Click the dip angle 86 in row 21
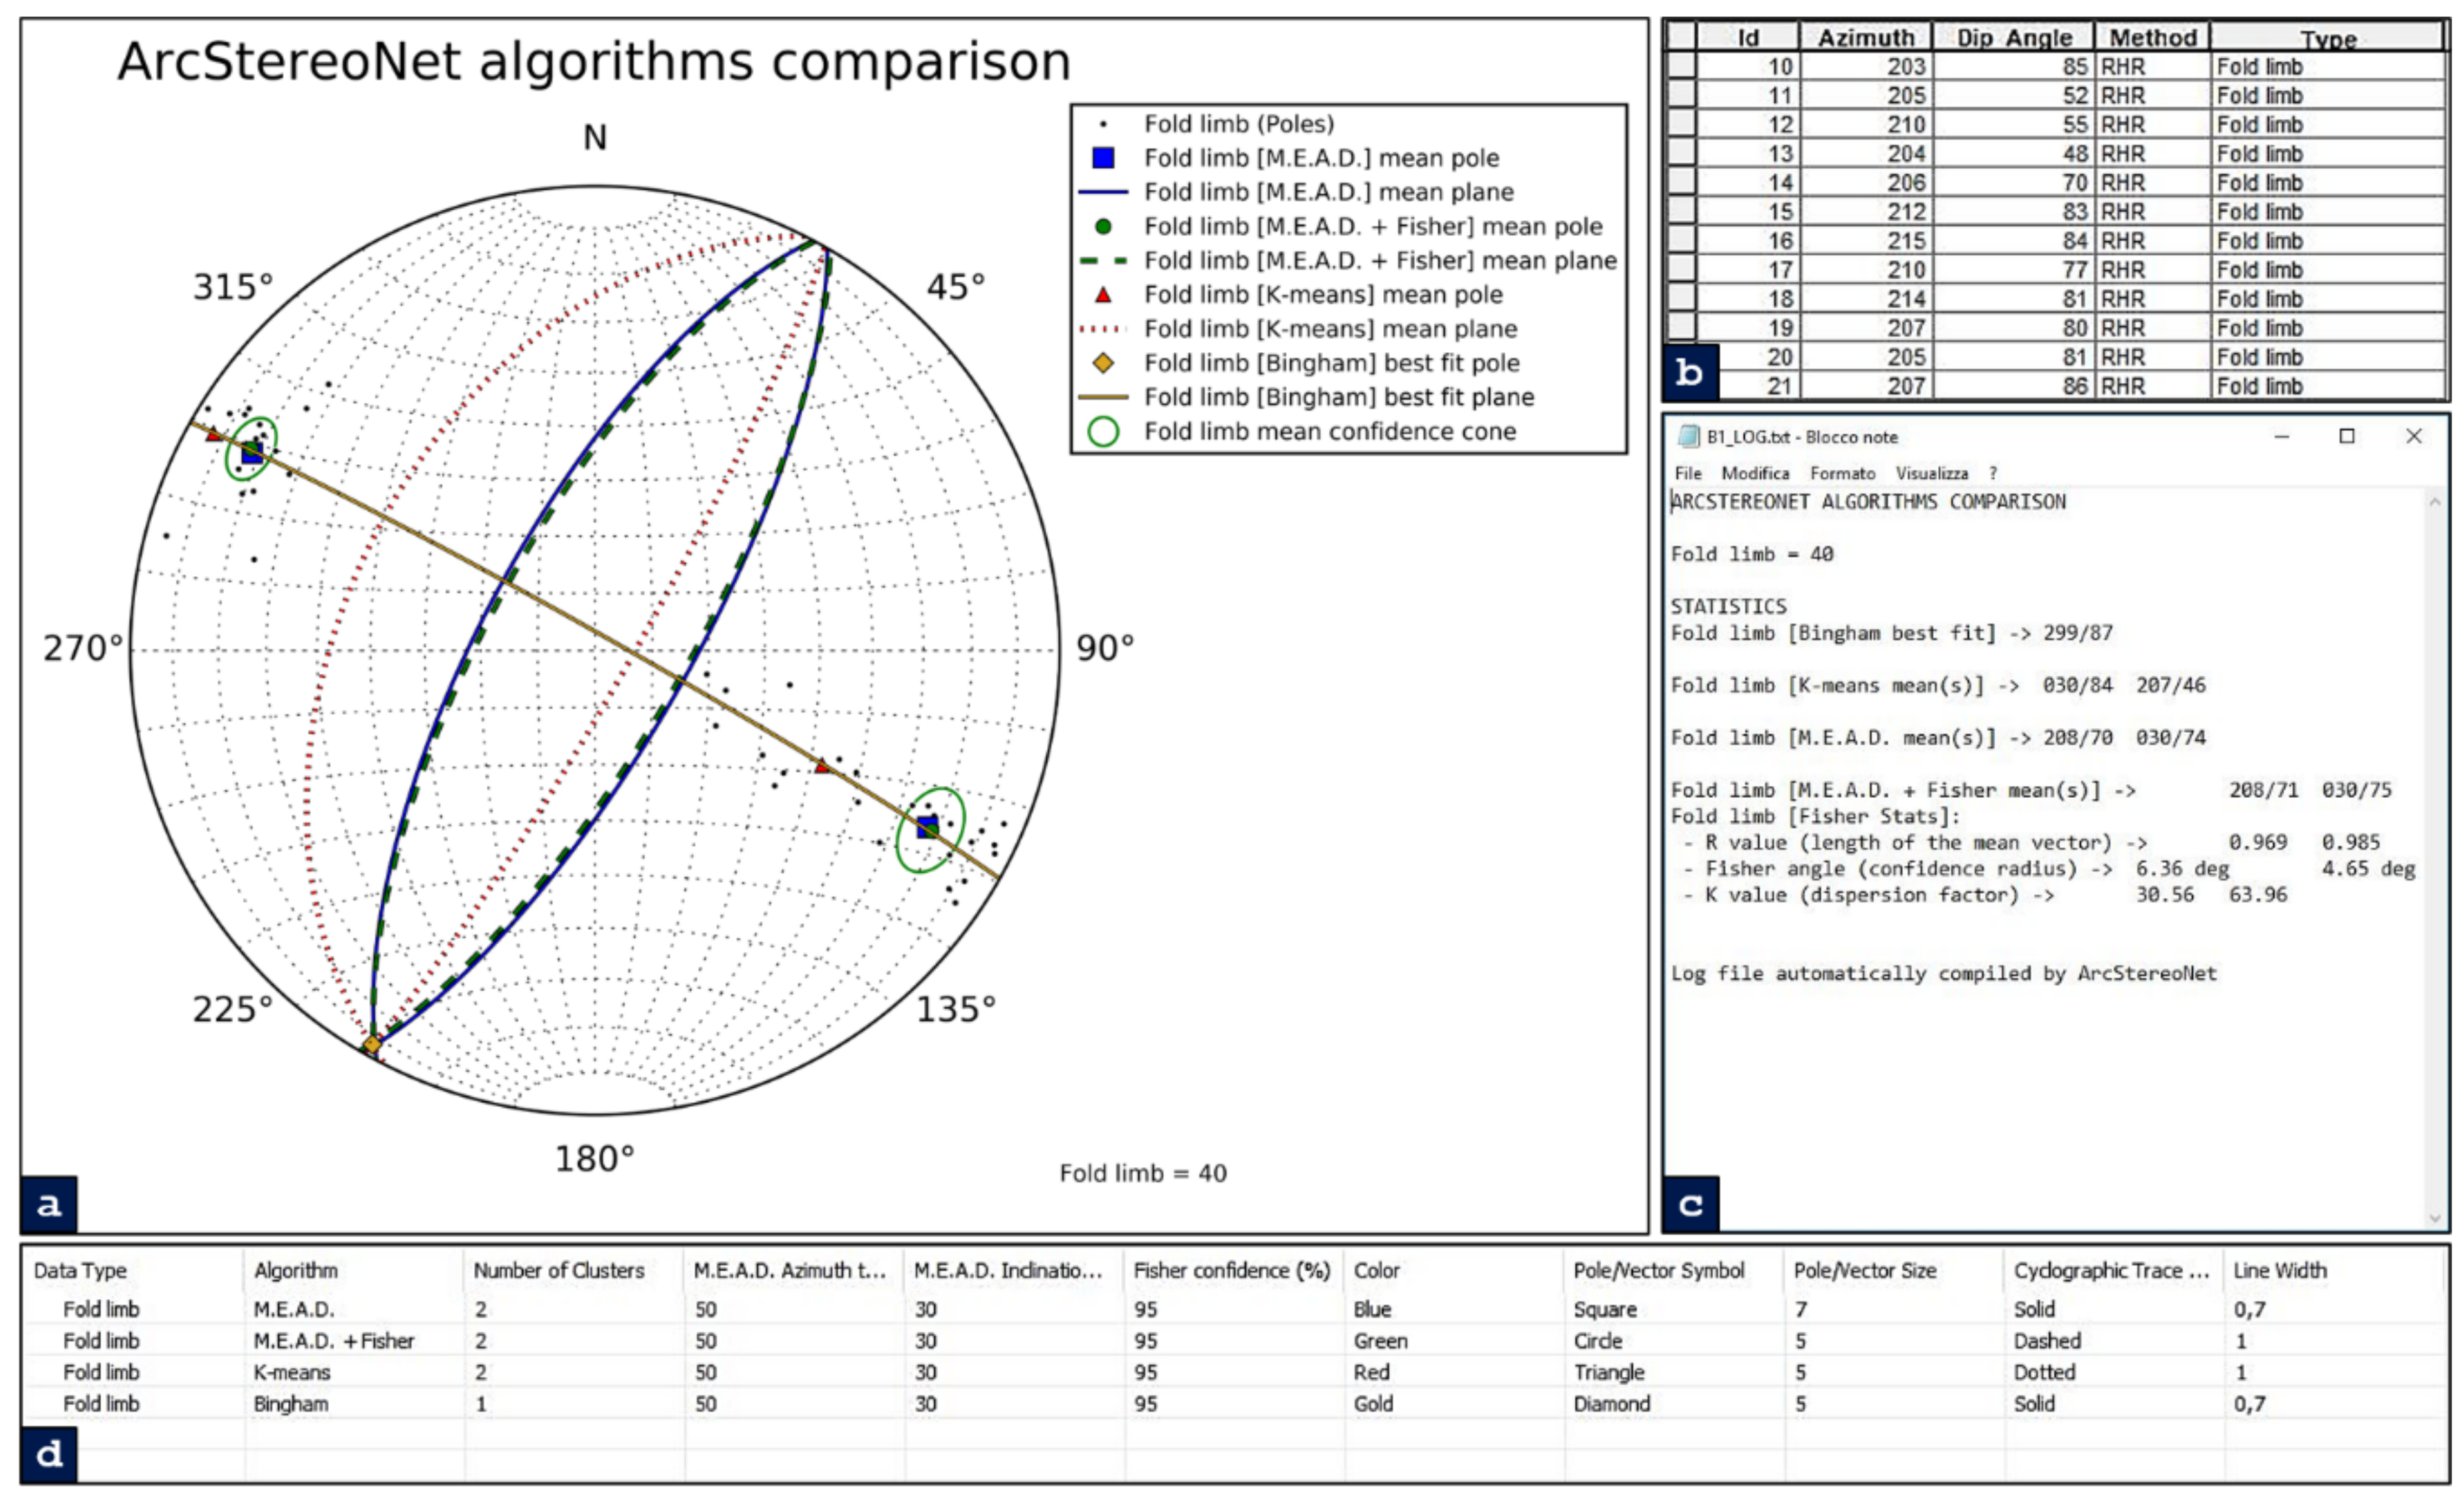 pyautogui.click(x=2075, y=386)
